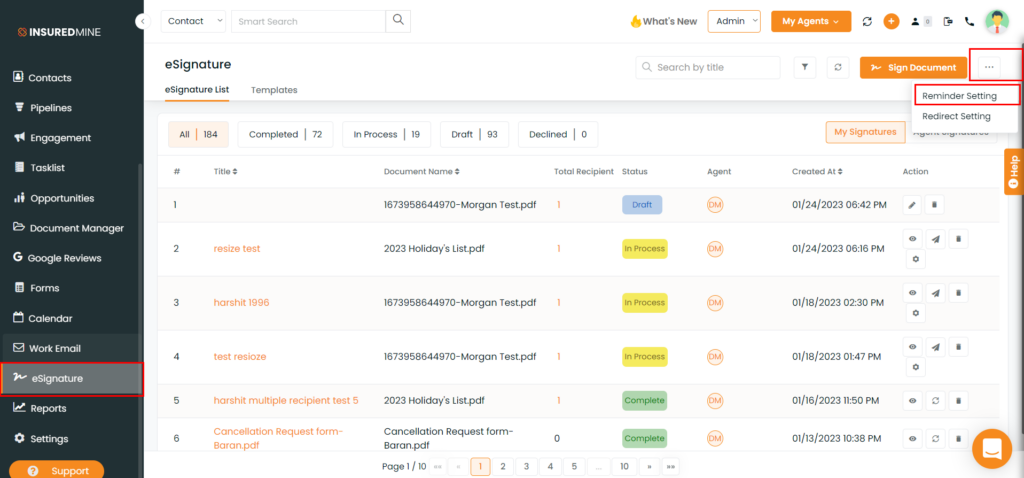
Task: Switch to the eSignature List tab
Action: [x=197, y=89]
